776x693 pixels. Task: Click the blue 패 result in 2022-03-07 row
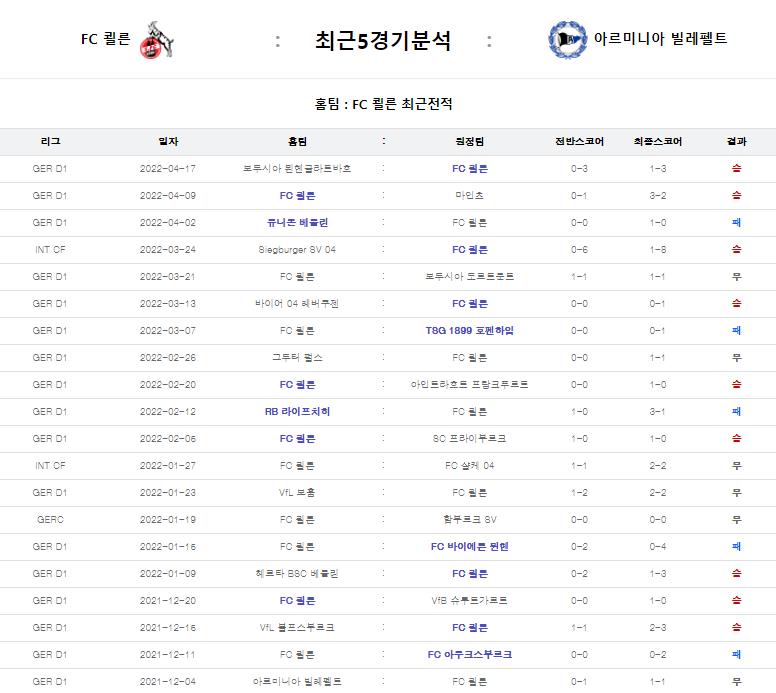(x=736, y=331)
